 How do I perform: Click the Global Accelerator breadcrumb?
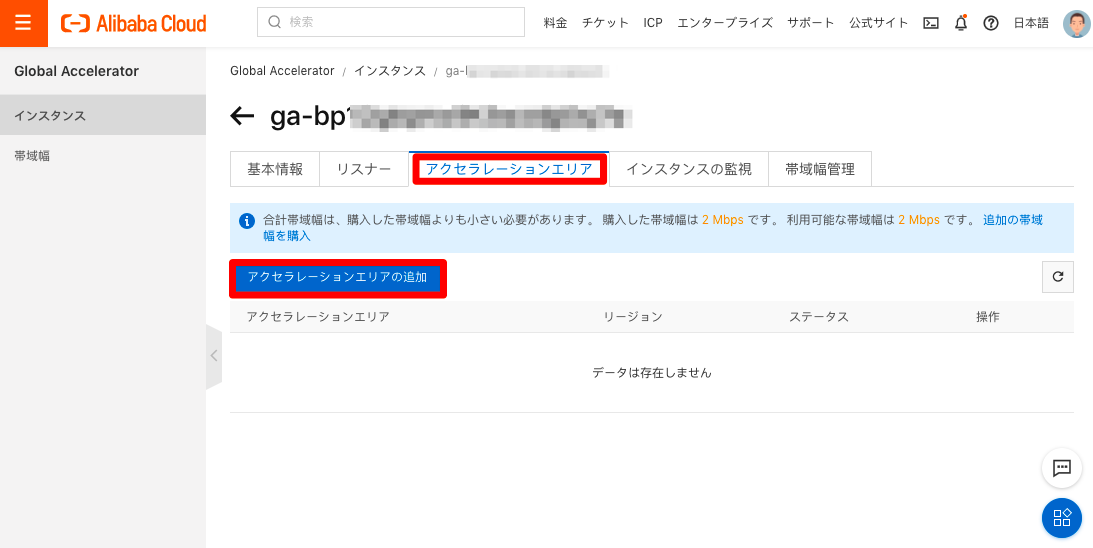click(x=282, y=71)
